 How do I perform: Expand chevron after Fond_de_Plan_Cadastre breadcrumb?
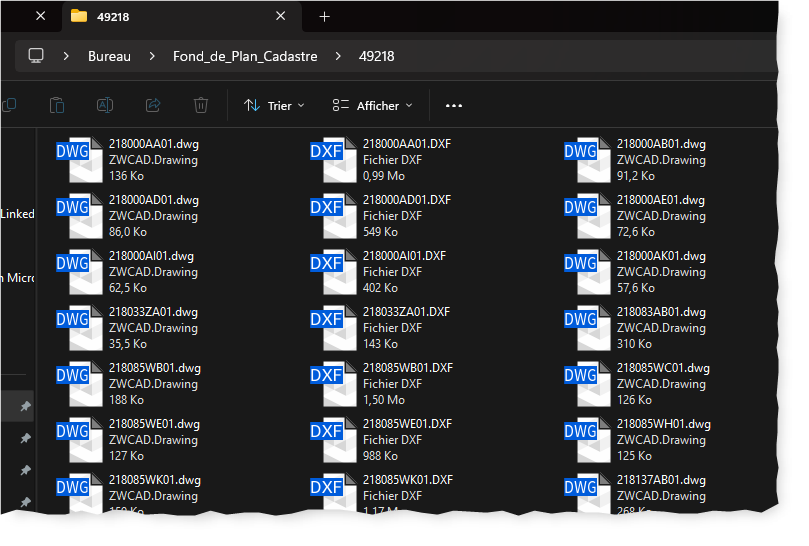coord(338,56)
